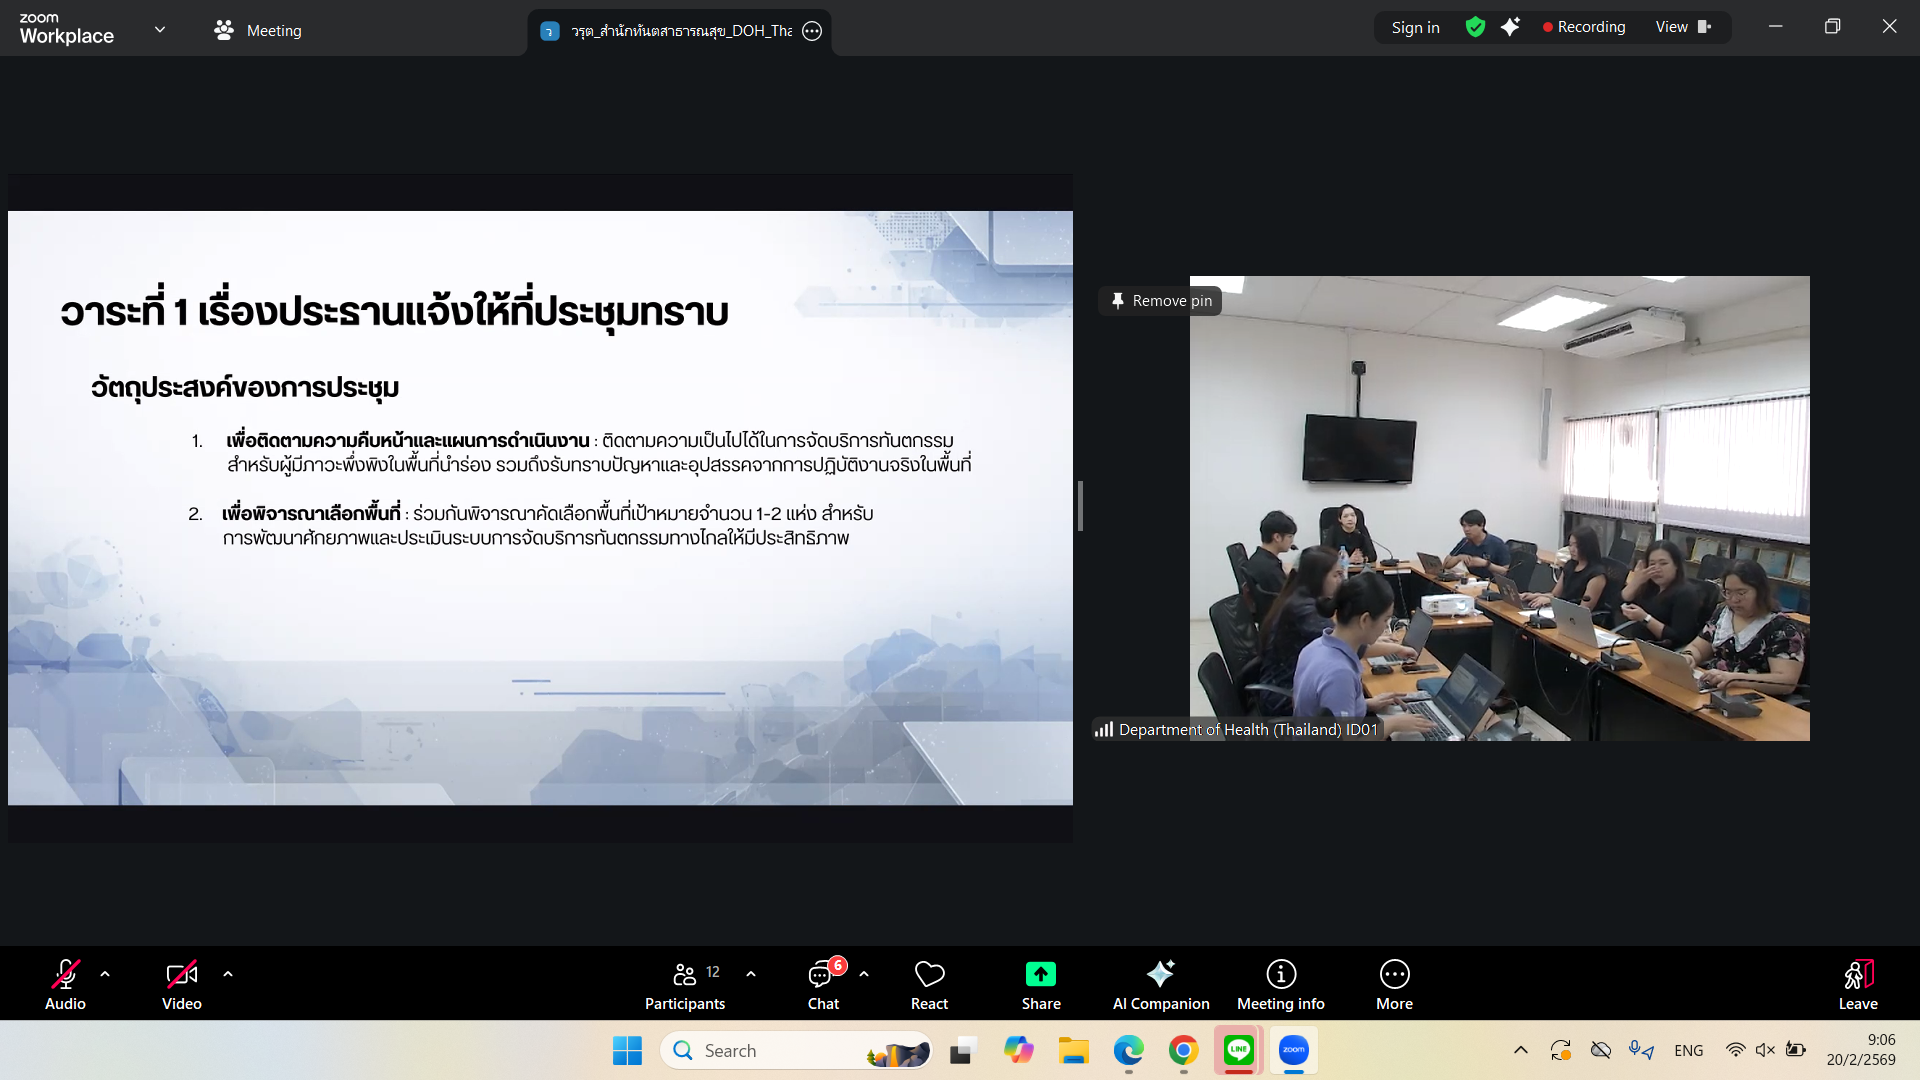Image resolution: width=1920 pixels, height=1080 pixels.
Task: Expand video settings arrow next to Video
Action: pos(228,974)
